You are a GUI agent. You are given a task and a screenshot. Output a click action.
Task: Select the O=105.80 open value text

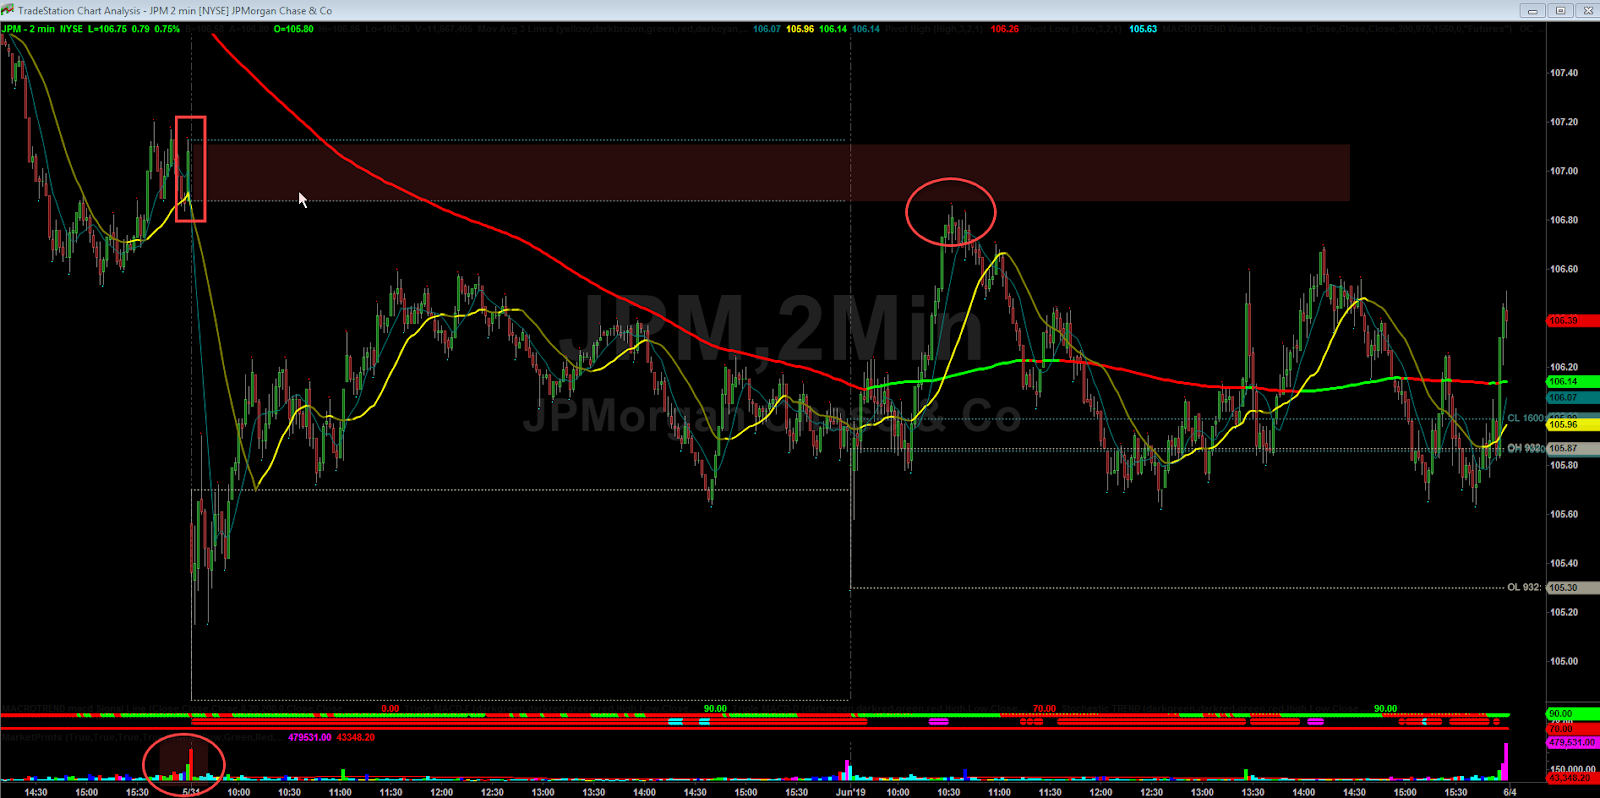click(x=294, y=29)
